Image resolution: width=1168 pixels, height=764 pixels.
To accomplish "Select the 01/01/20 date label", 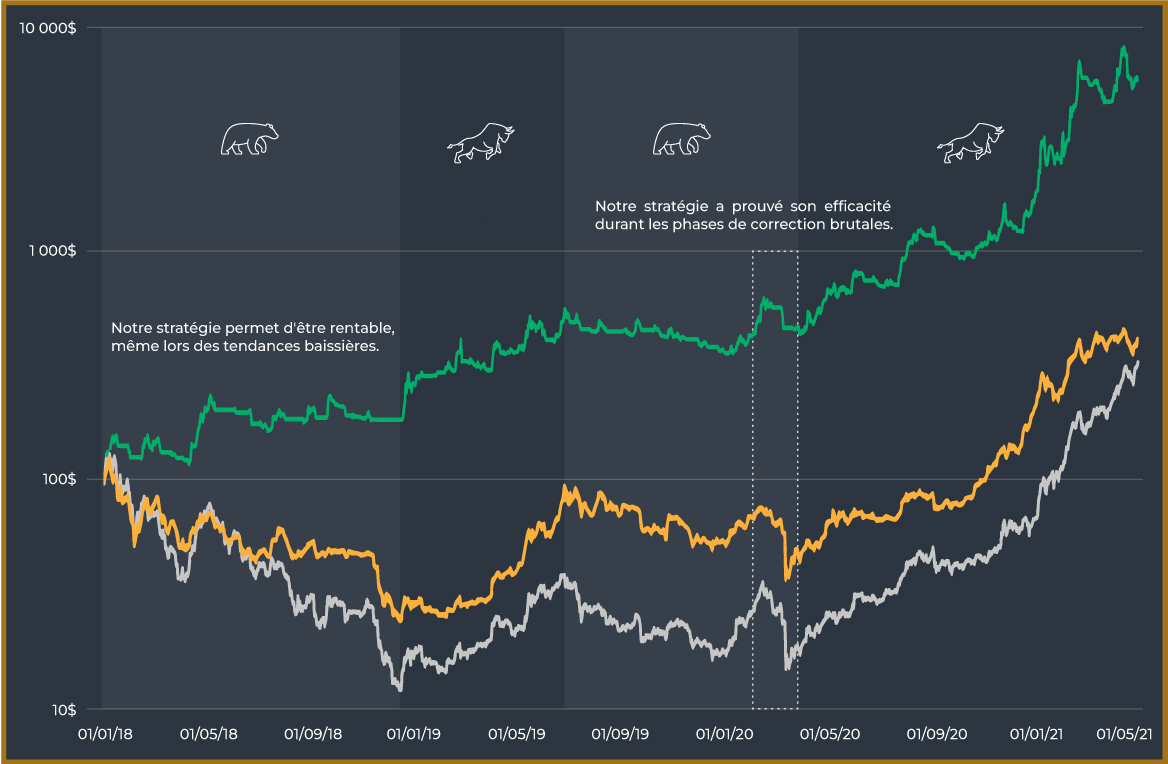I will click(x=724, y=733).
